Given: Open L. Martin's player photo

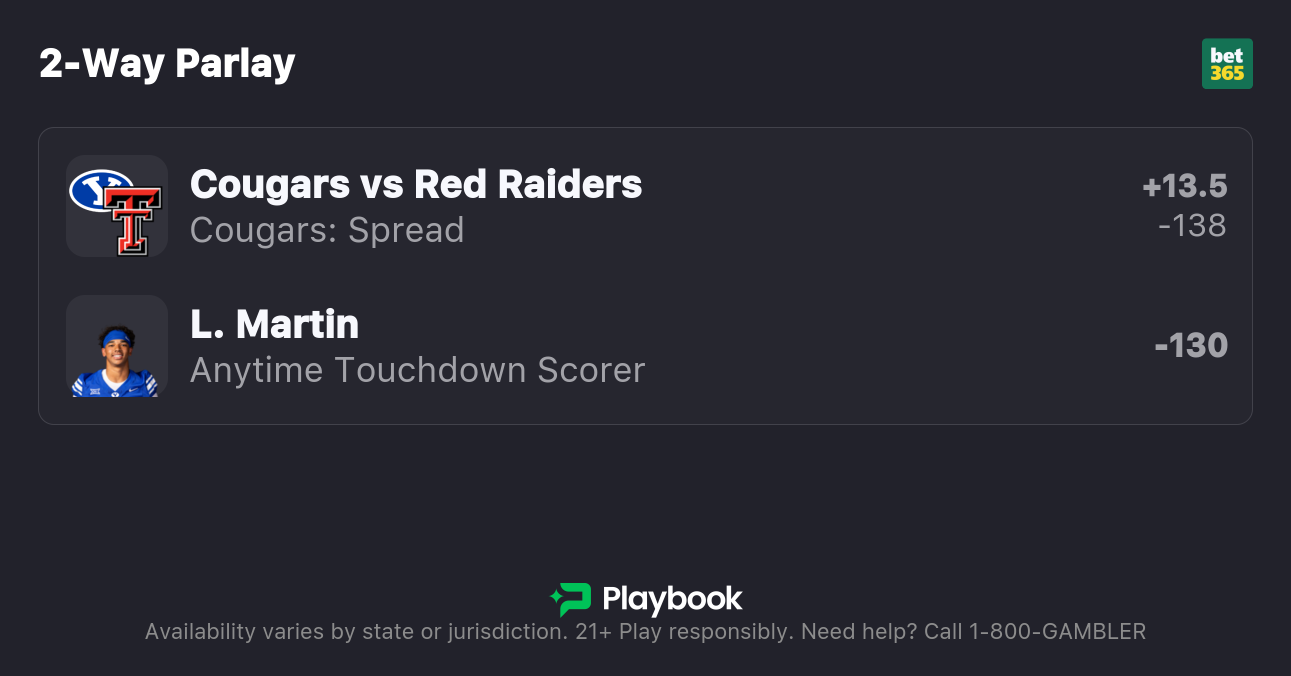Looking at the screenshot, I should coord(116,346).
